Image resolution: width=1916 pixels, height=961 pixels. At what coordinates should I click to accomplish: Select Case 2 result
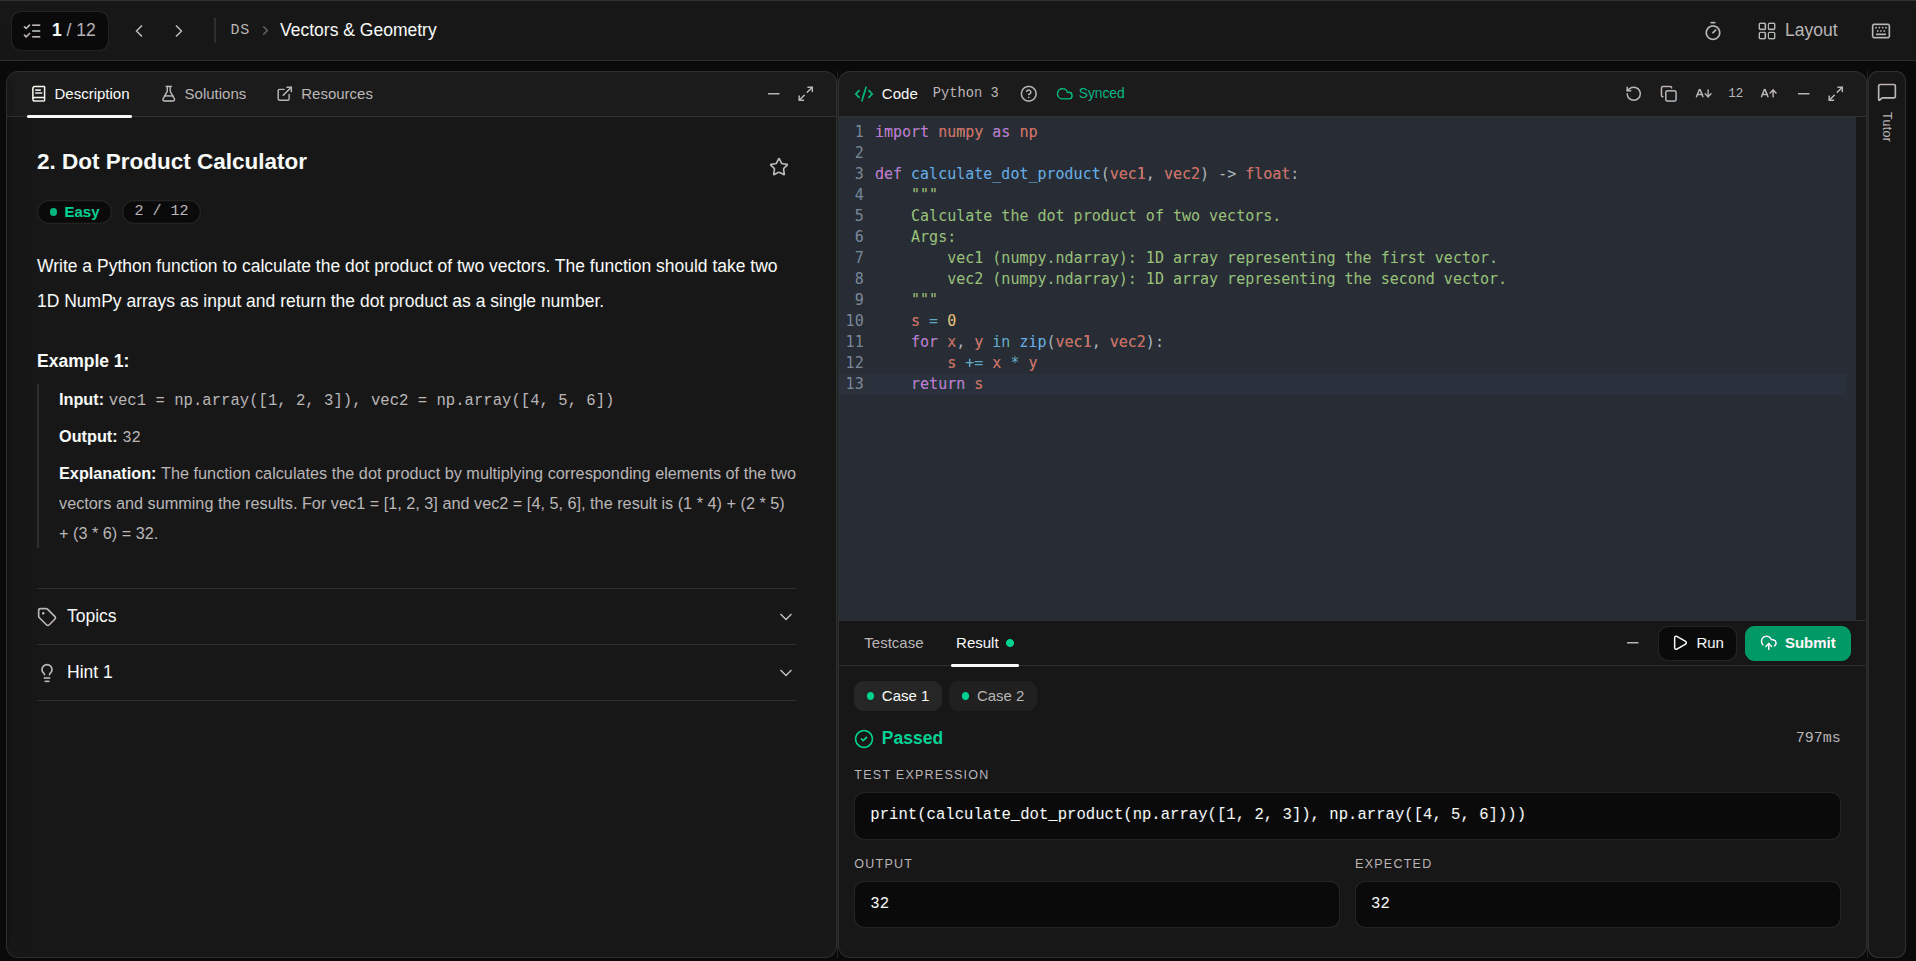tap(992, 696)
